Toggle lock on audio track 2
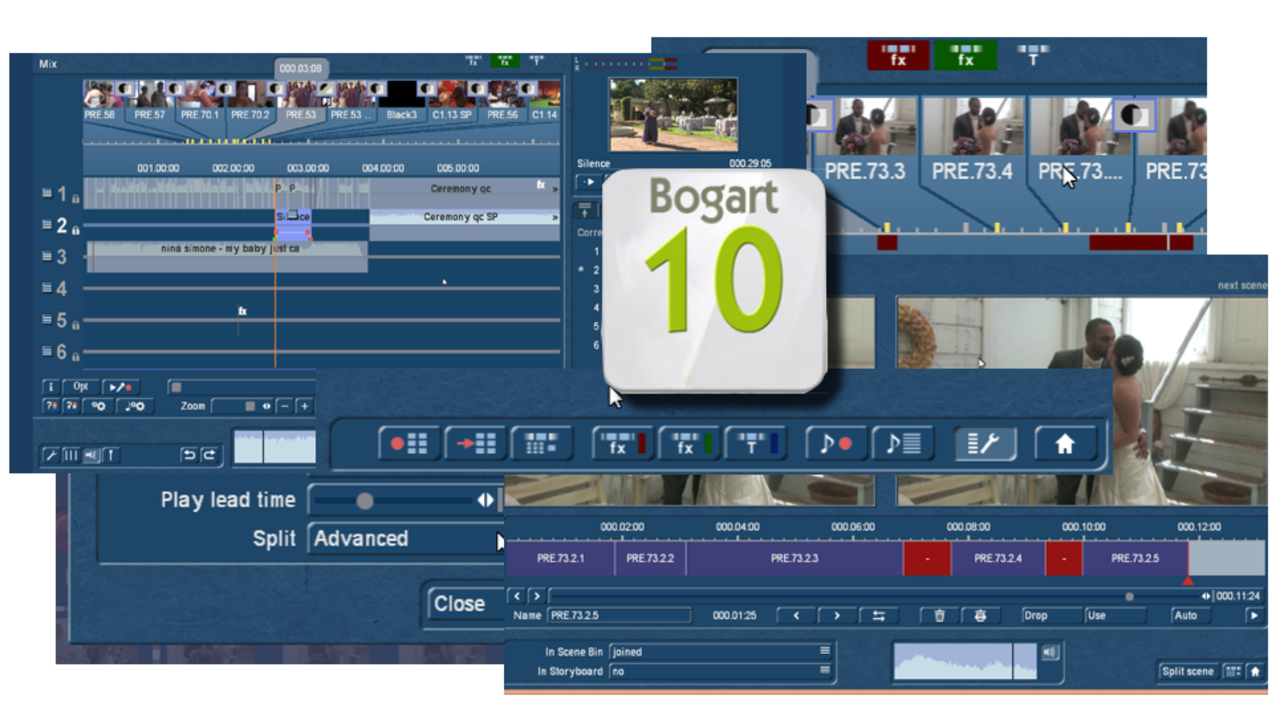Viewport: 1280px width, 720px height. [x=75, y=230]
